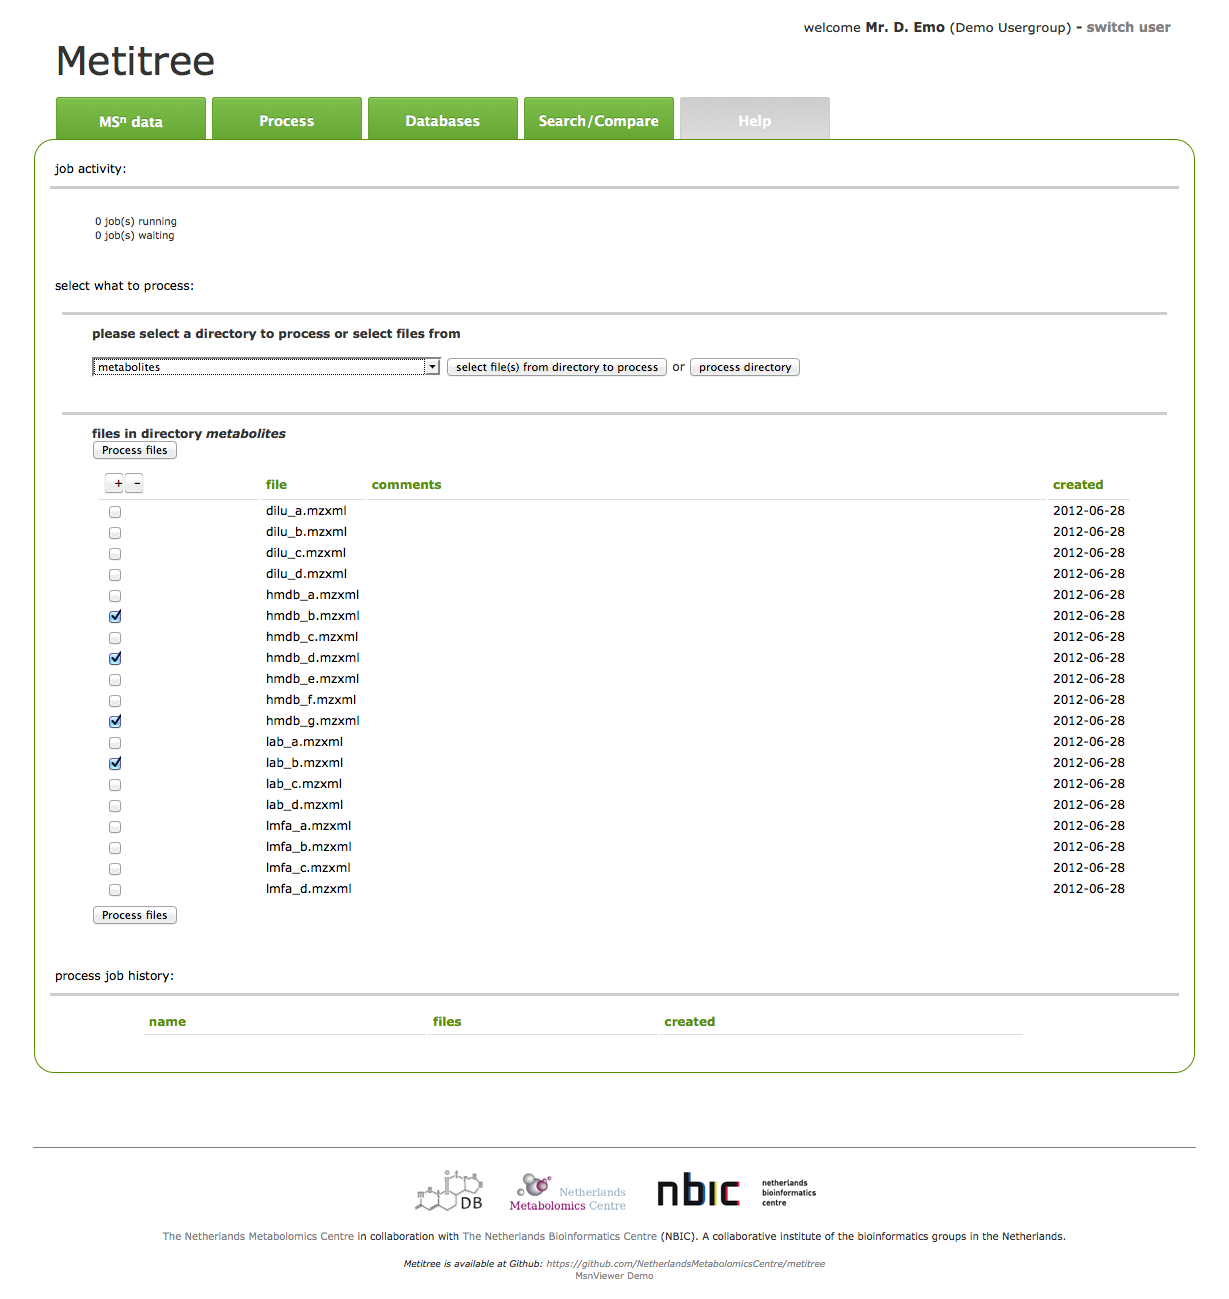Click 'select file(s) from directory to process' button
This screenshot has width=1229, height=1299.
pyautogui.click(x=557, y=367)
